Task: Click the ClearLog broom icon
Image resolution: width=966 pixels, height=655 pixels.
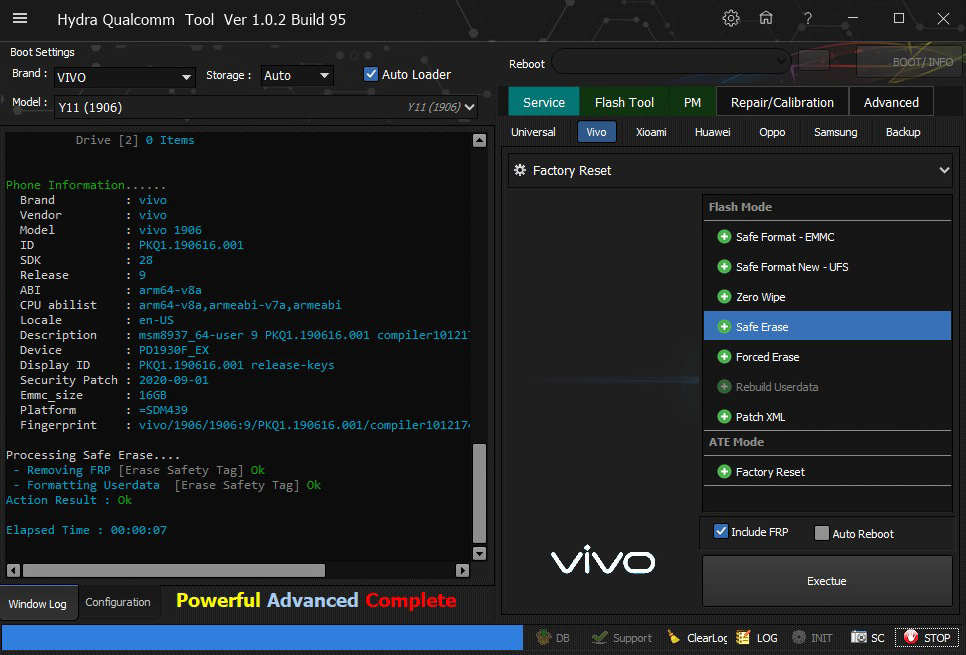Action: coord(673,637)
